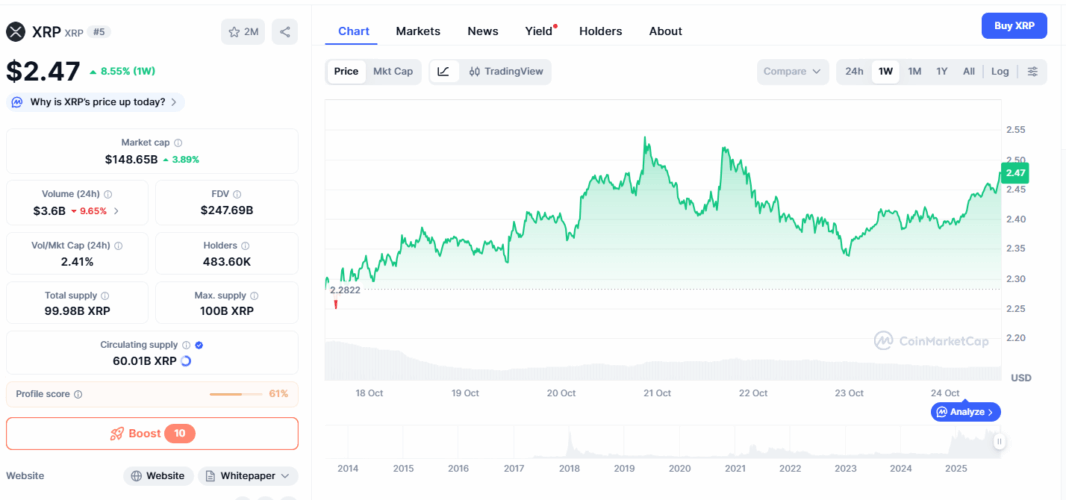Click the Profile score info icon
This screenshot has width=1066, height=500.
[x=78, y=394]
